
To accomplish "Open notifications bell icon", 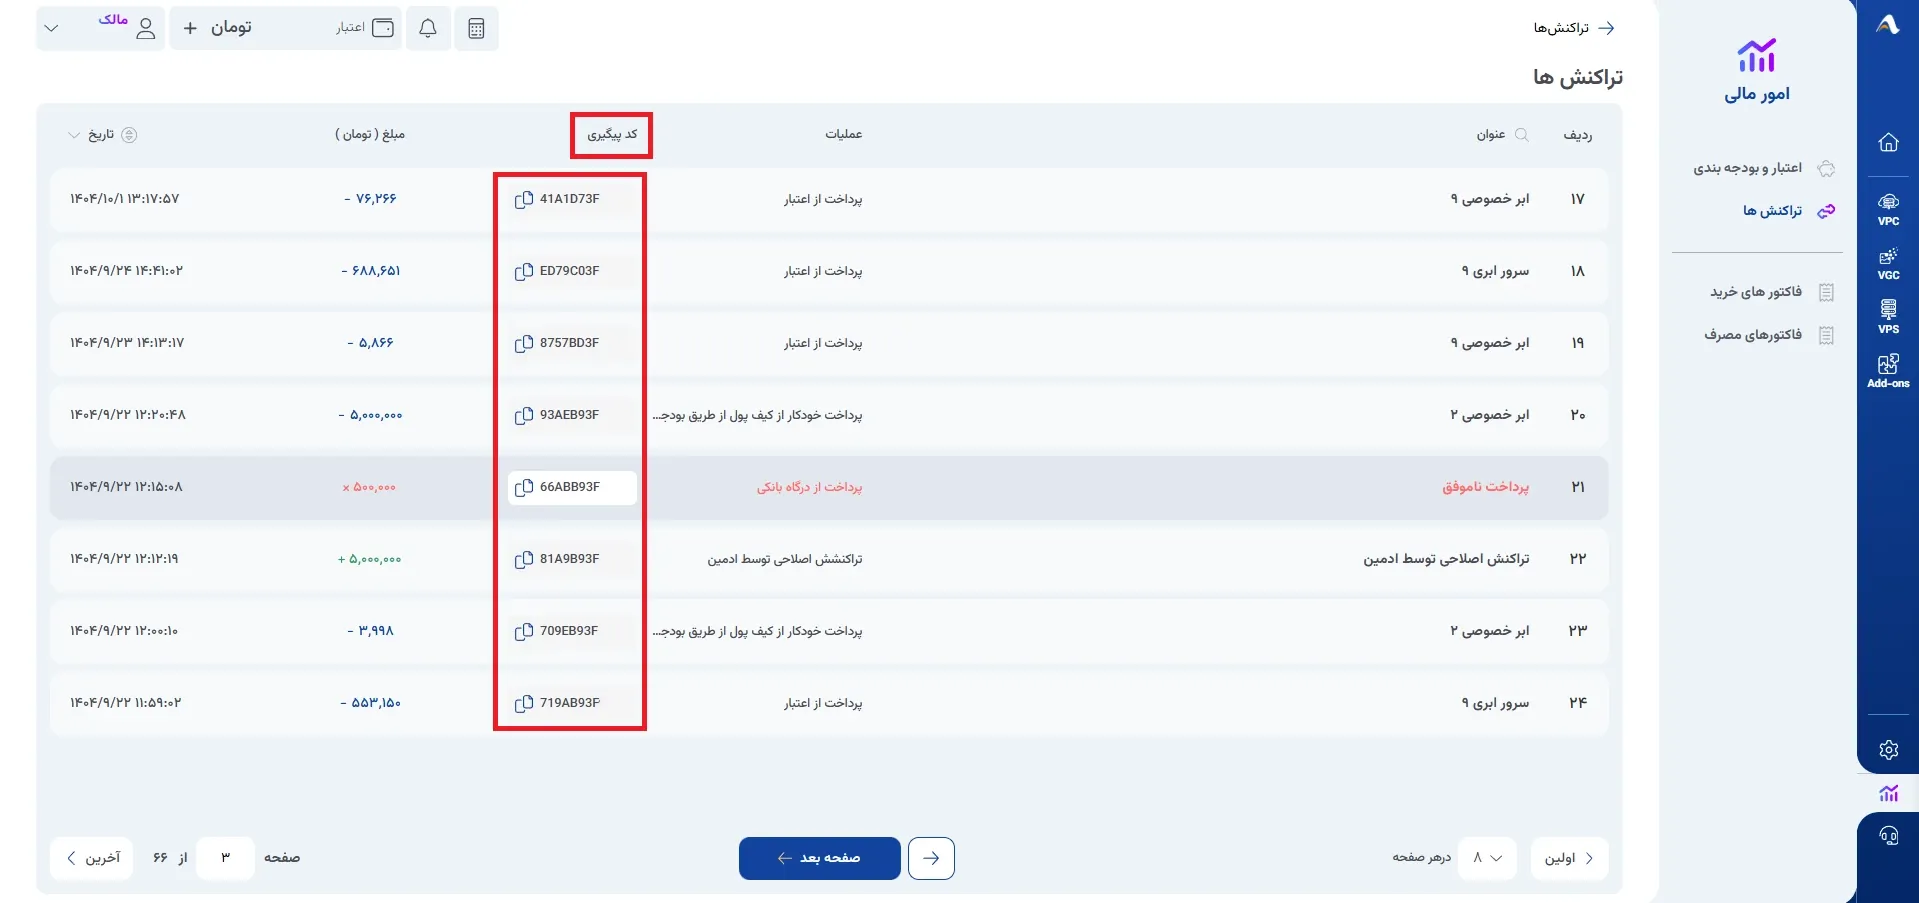I will tap(428, 28).
